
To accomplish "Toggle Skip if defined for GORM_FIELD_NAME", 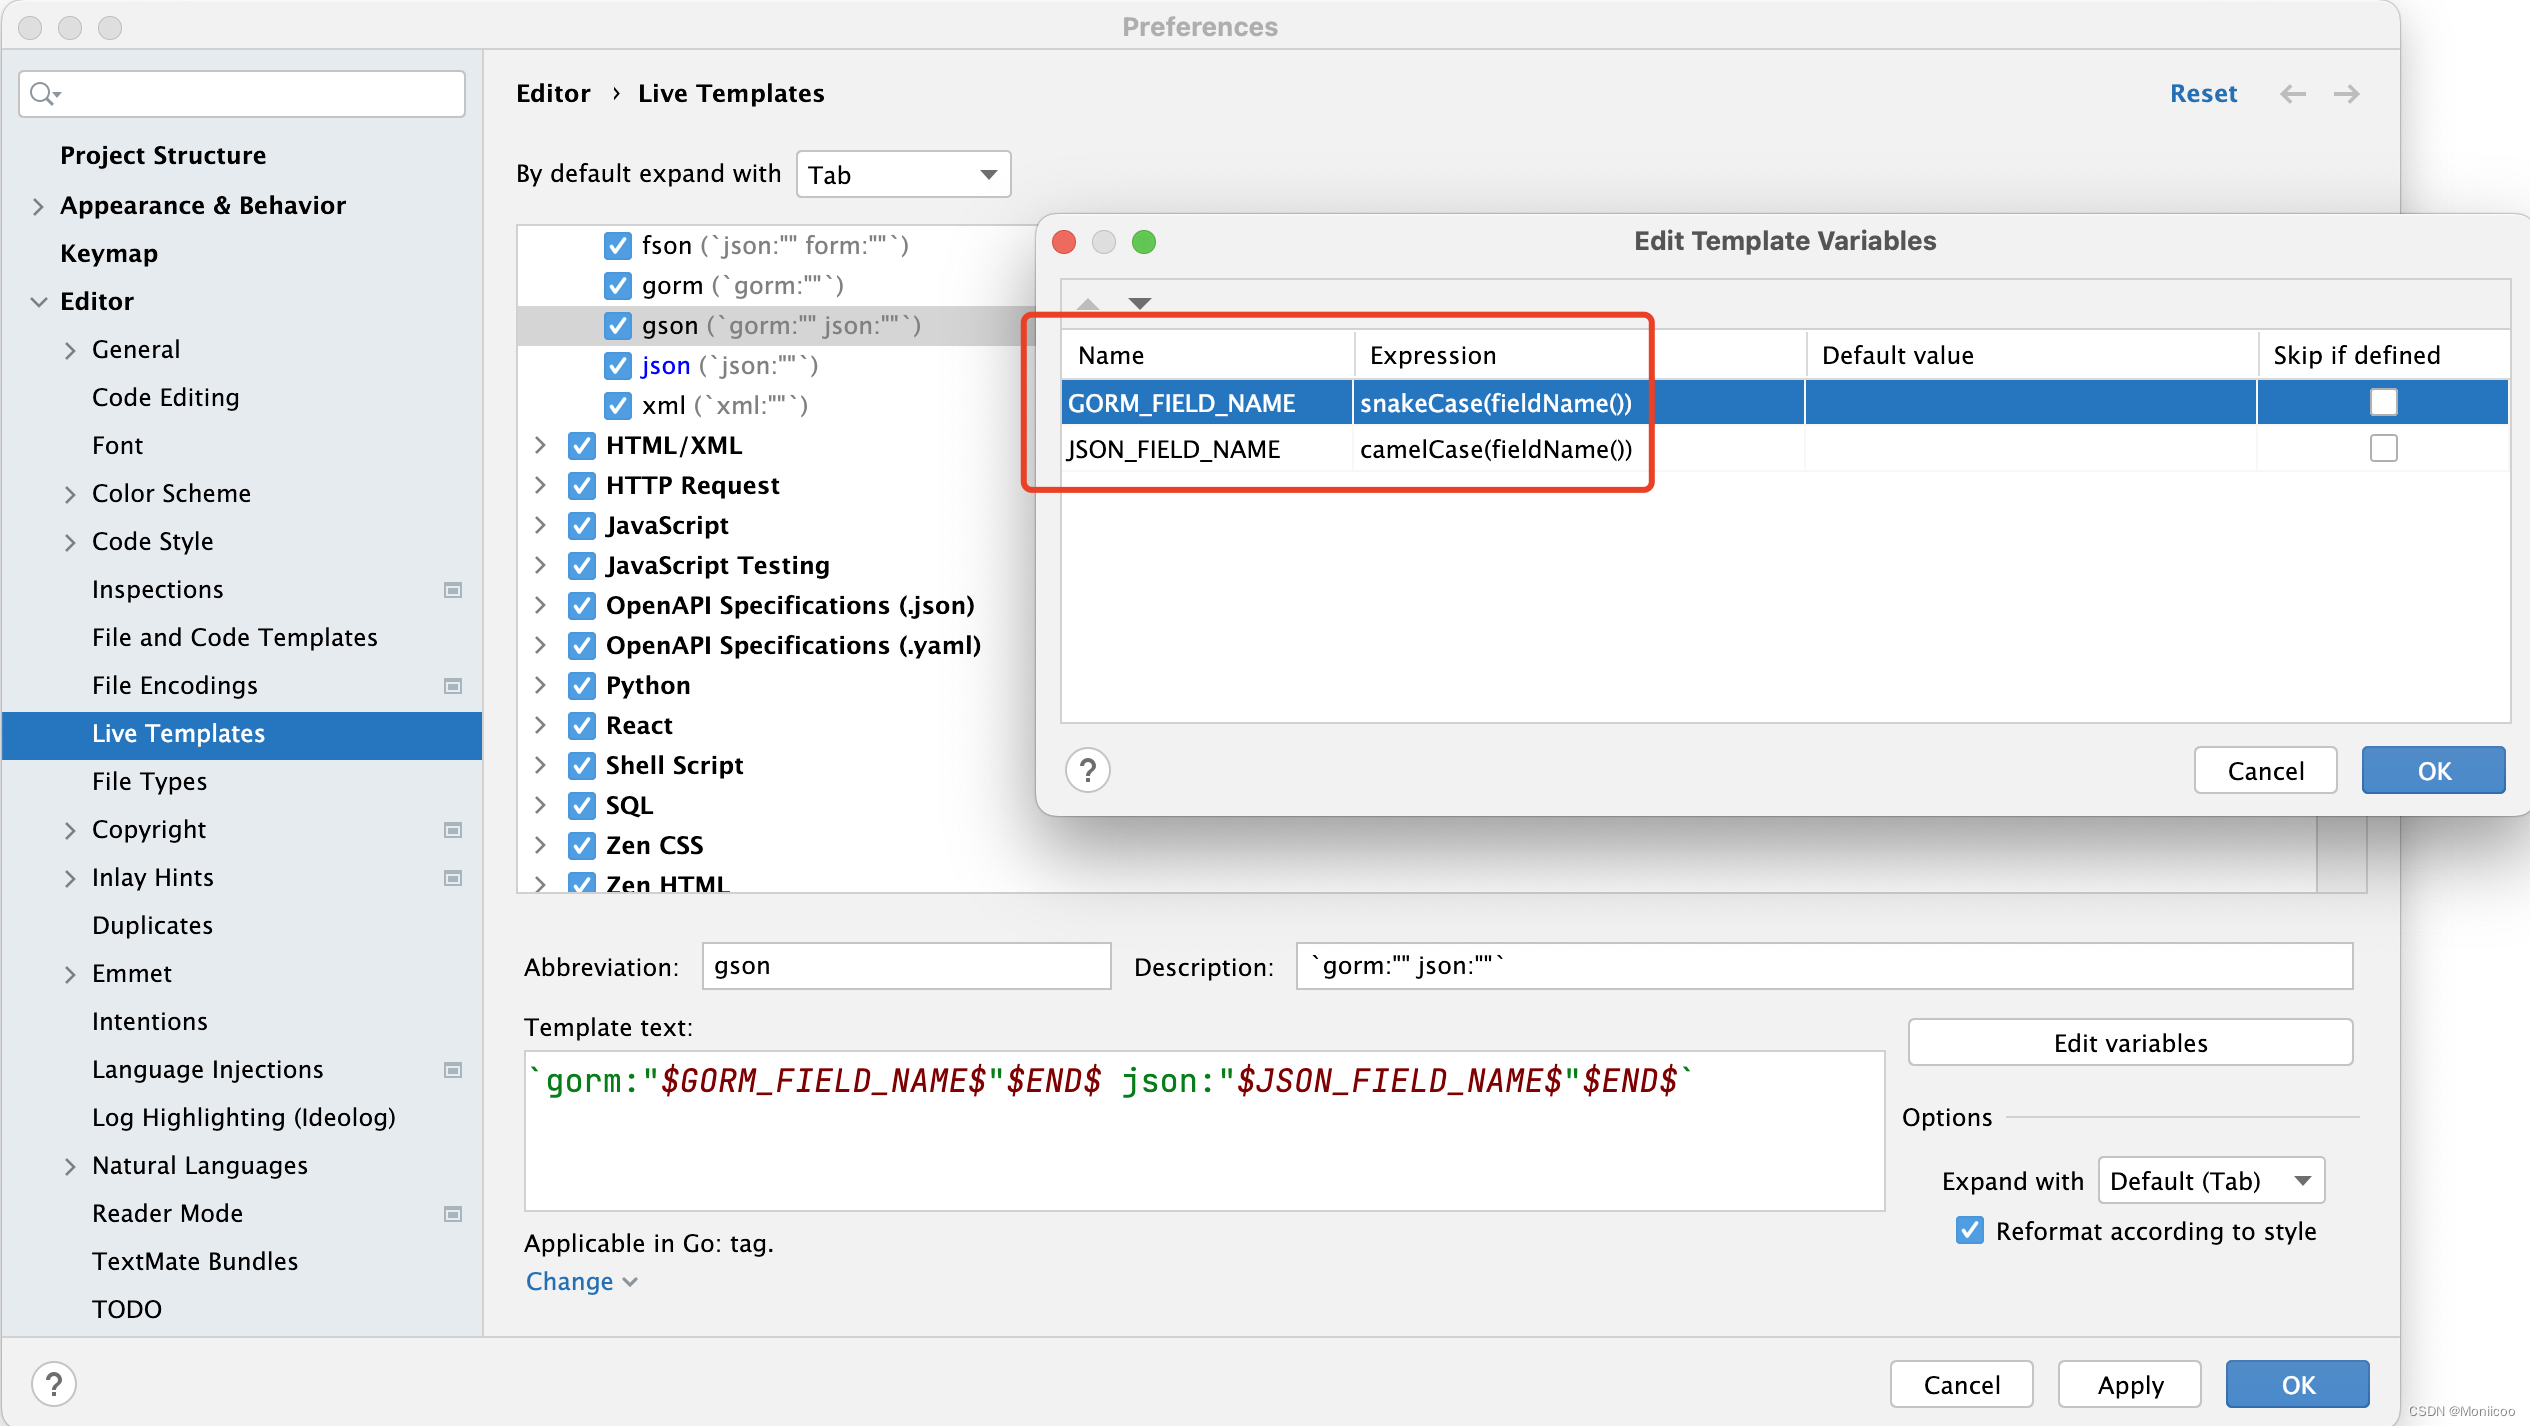I will [x=2383, y=402].
